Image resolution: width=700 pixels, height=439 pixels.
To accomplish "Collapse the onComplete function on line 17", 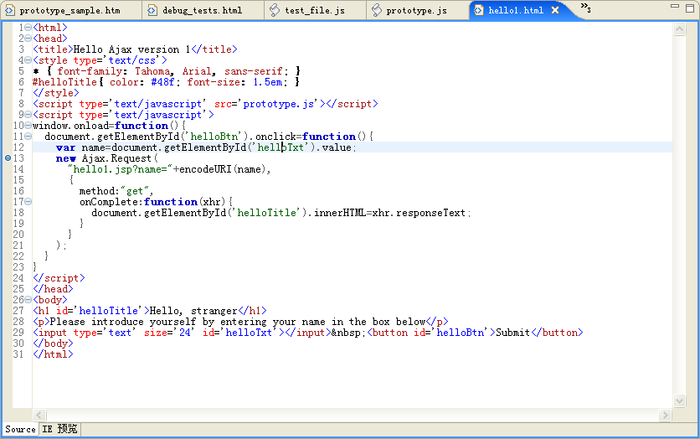I will pyautogui.click(x=28, y=202).
